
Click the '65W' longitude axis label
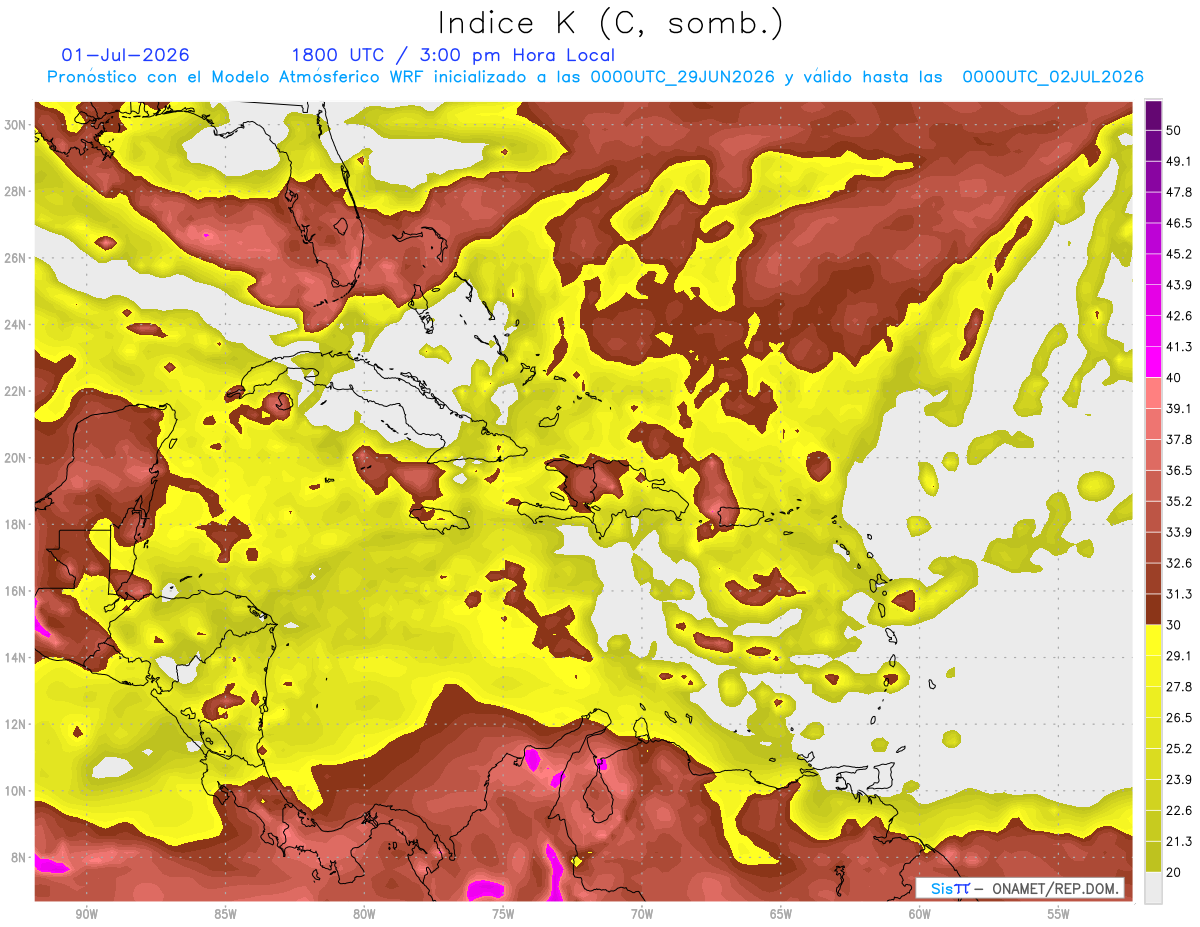coord(781,914)
